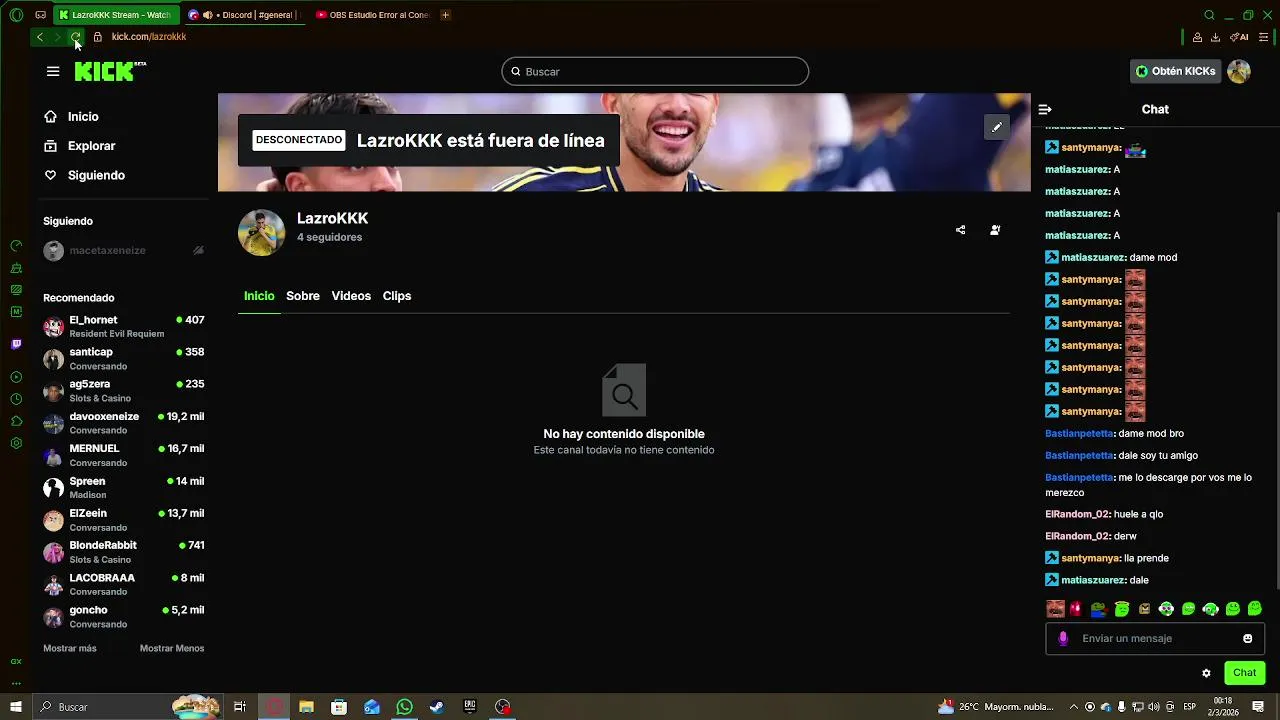Open the Opera menu logo

(16, 15)
